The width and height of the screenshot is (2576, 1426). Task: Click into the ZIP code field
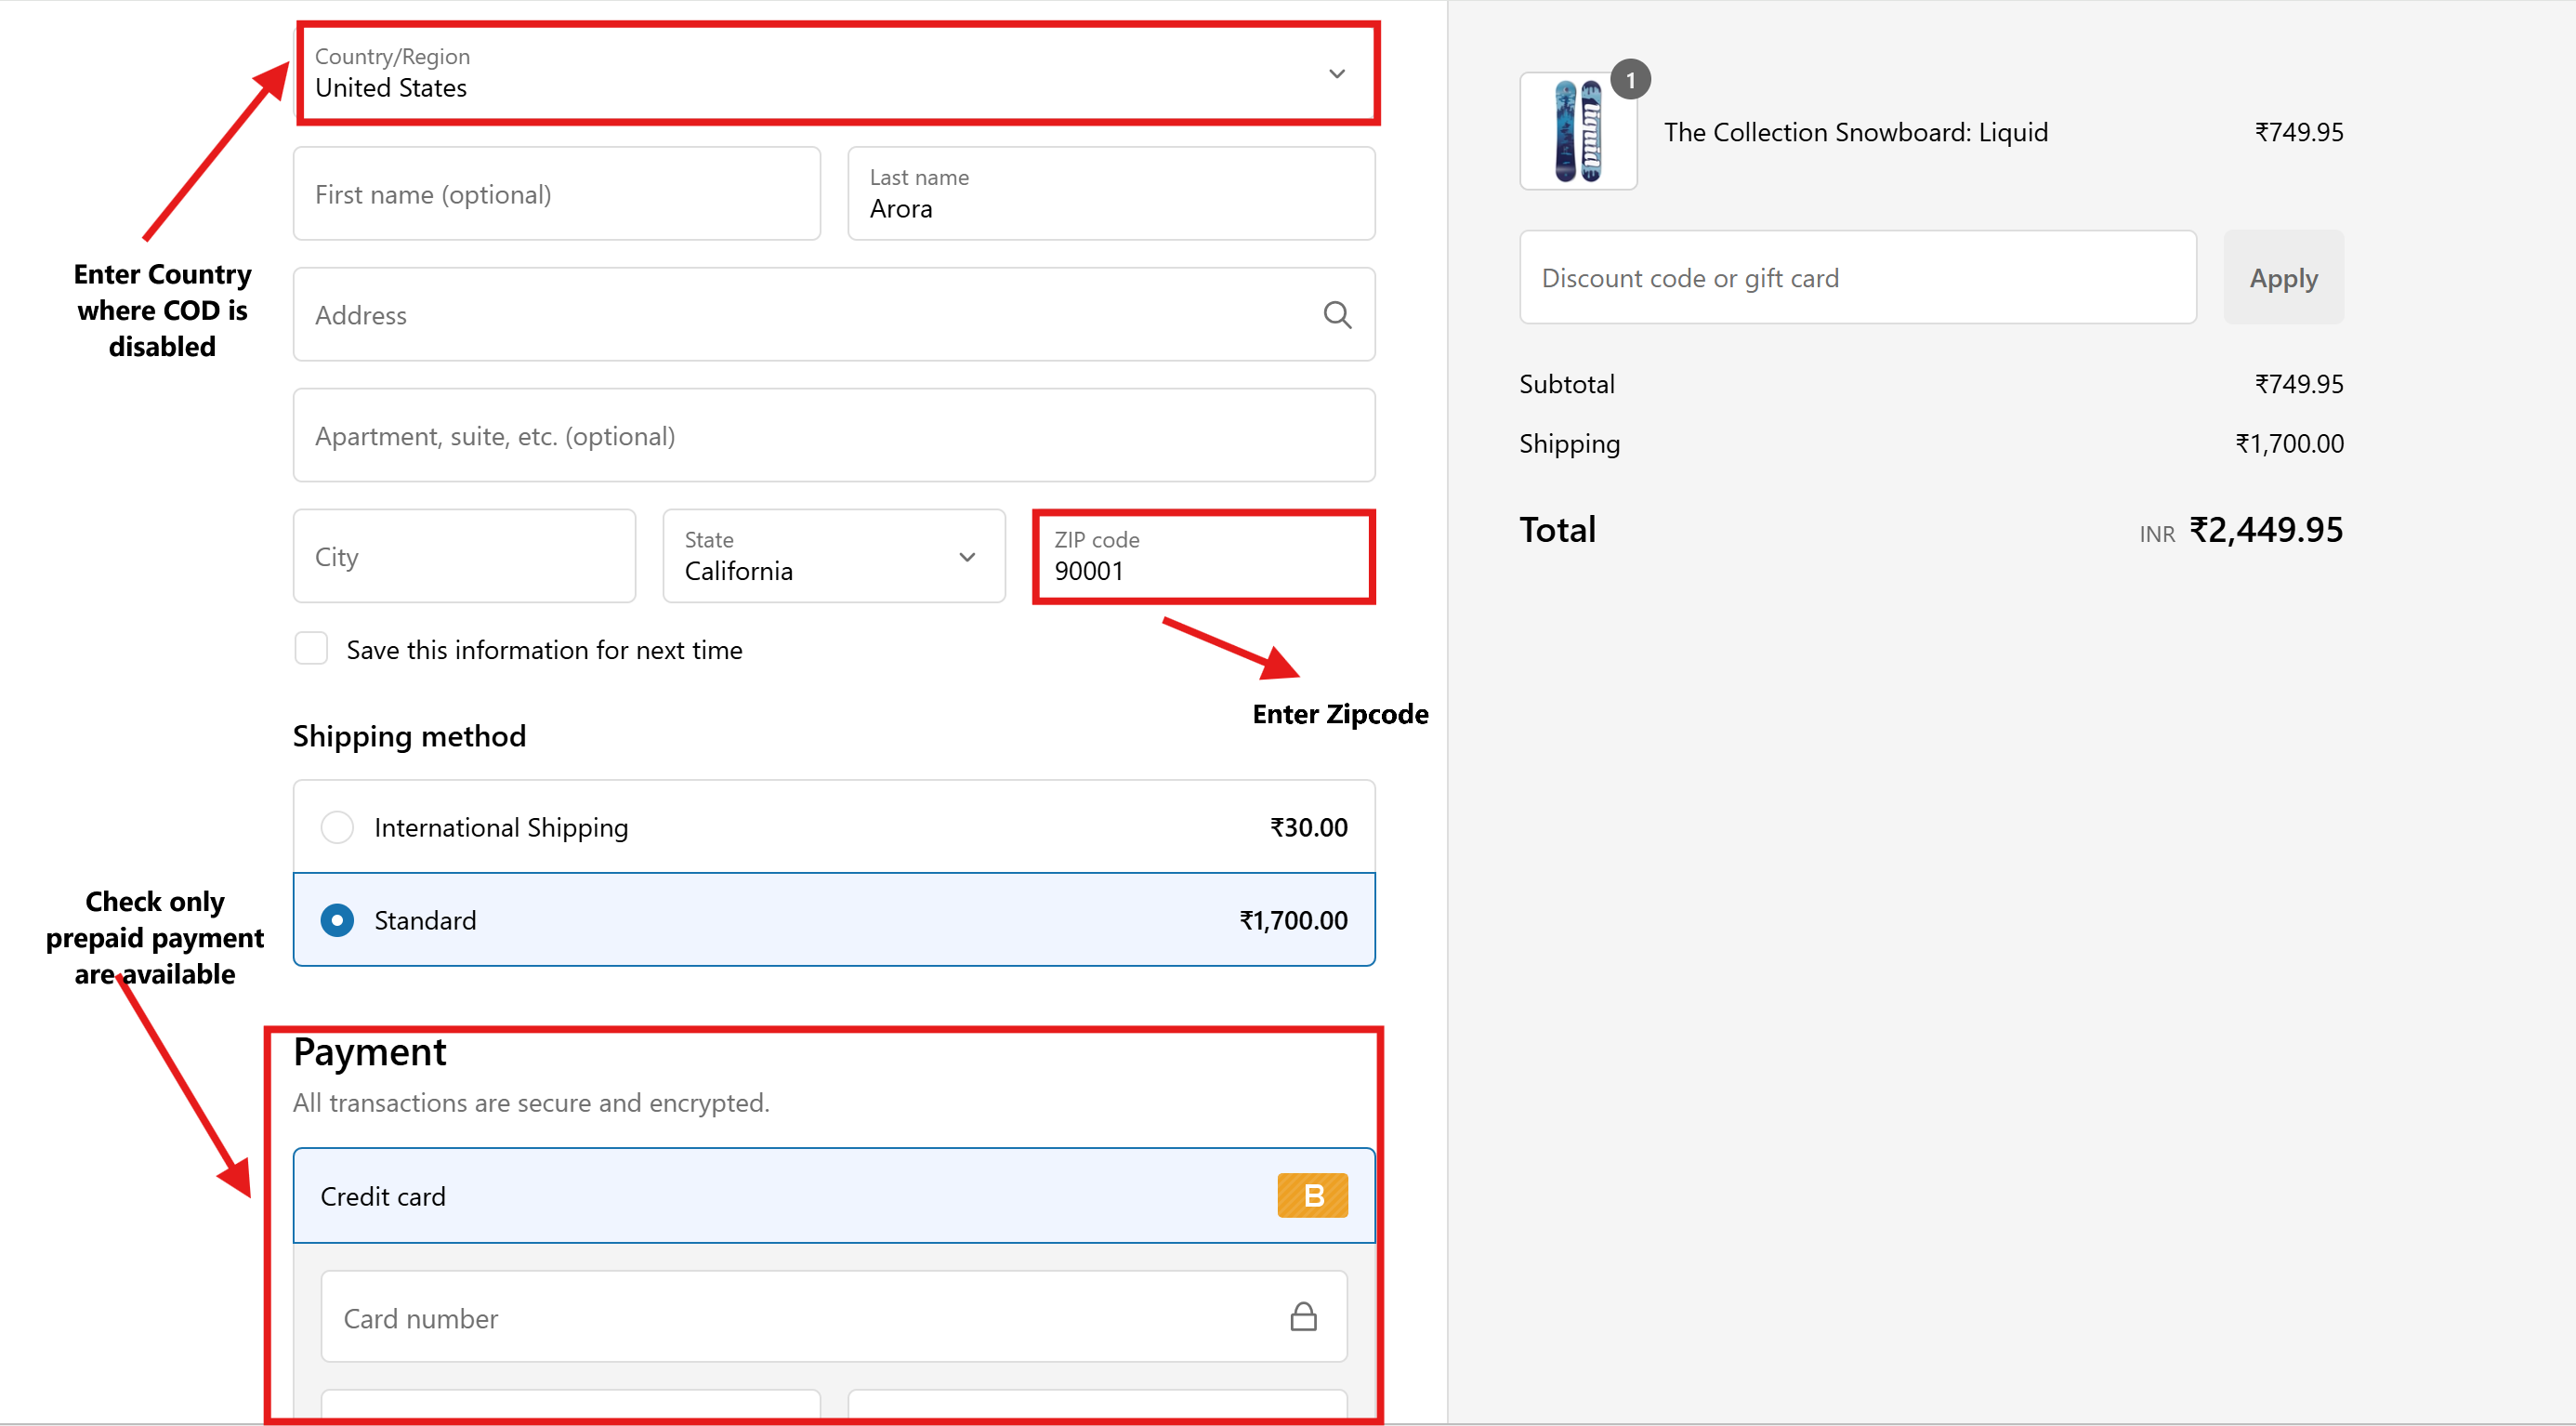(x=1203, y=557)
